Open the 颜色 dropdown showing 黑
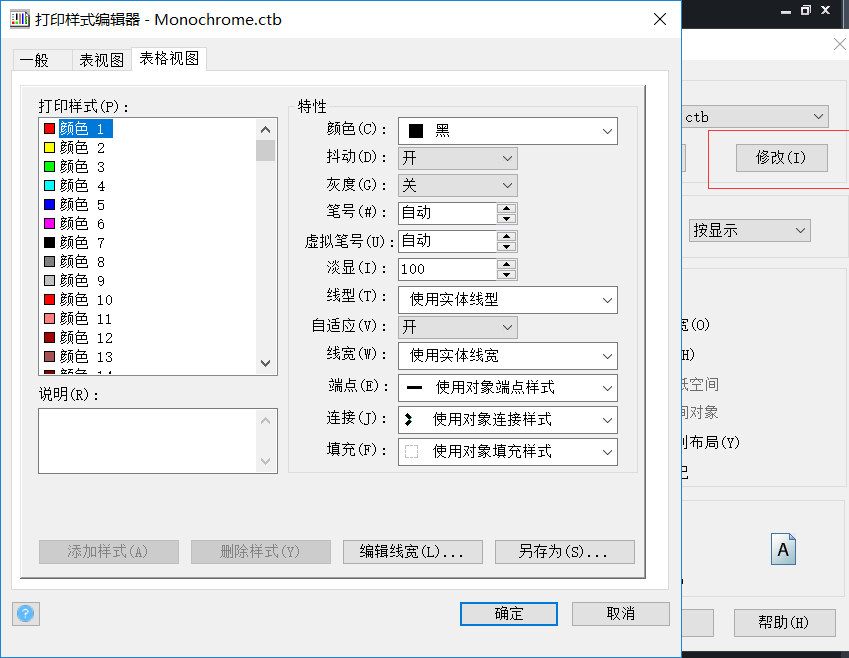849x658 pixels. coord(608,130)
